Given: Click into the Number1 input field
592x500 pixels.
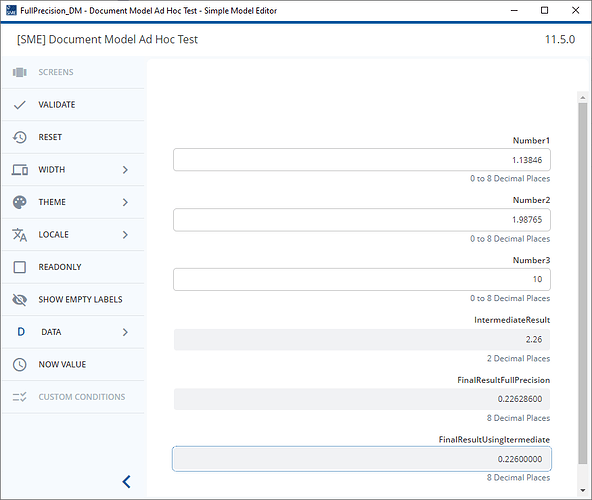Looking at the screenshot, I should (362, 160).
